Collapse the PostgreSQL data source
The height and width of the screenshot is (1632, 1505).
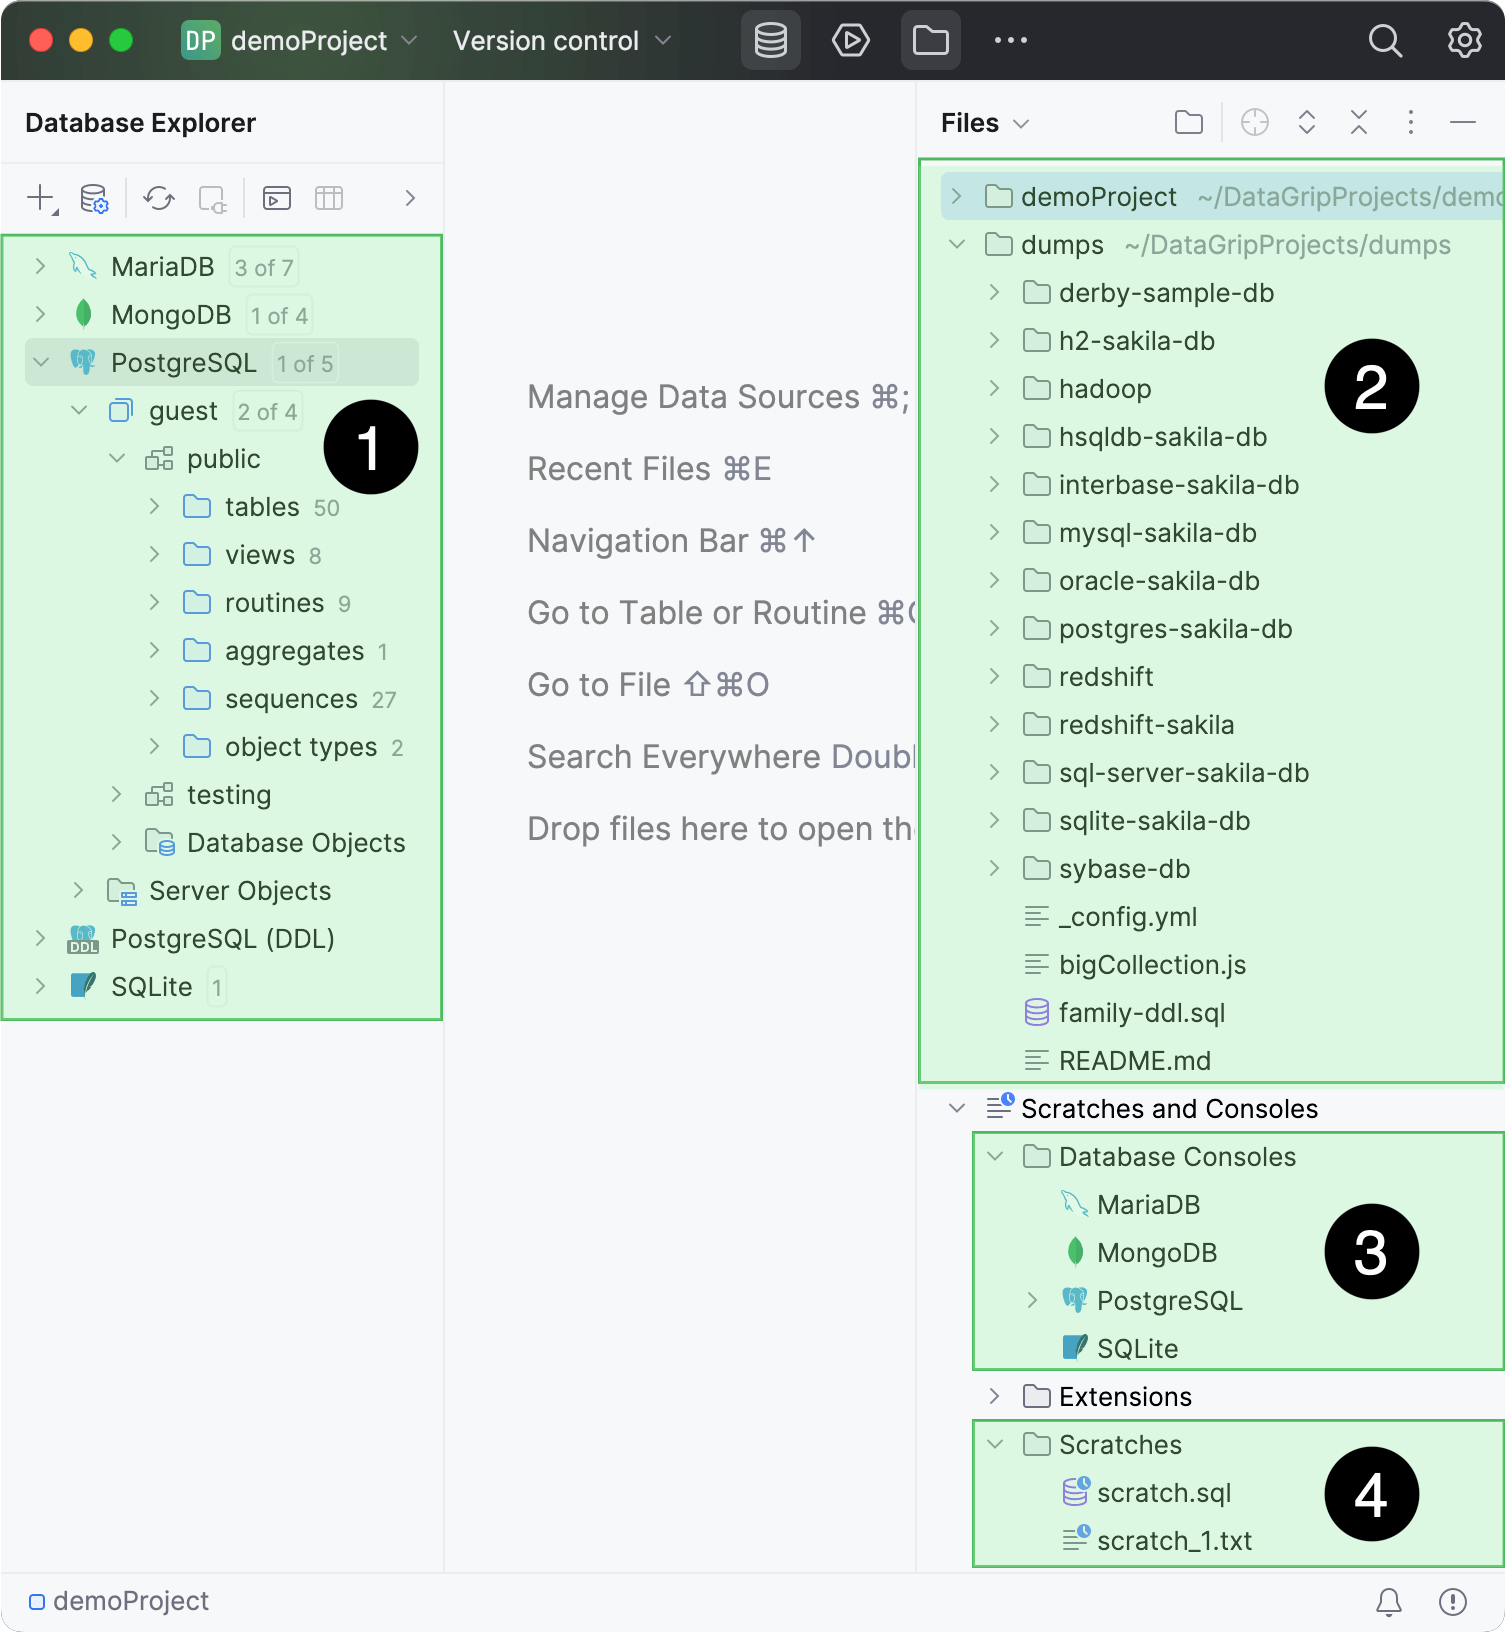(40, 362)
